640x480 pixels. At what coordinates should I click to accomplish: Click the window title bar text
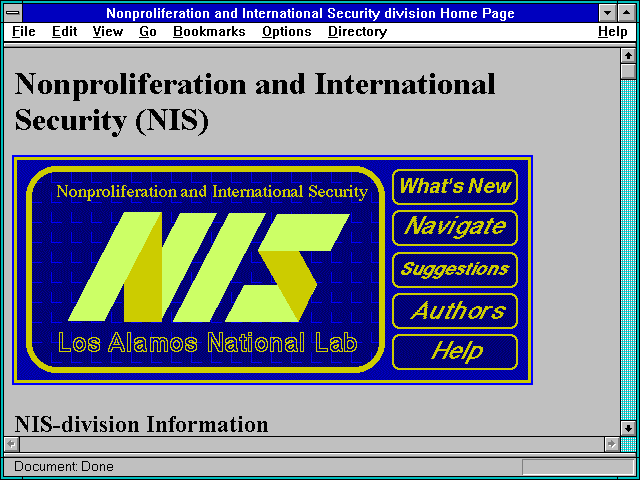[x=310, y=13]
